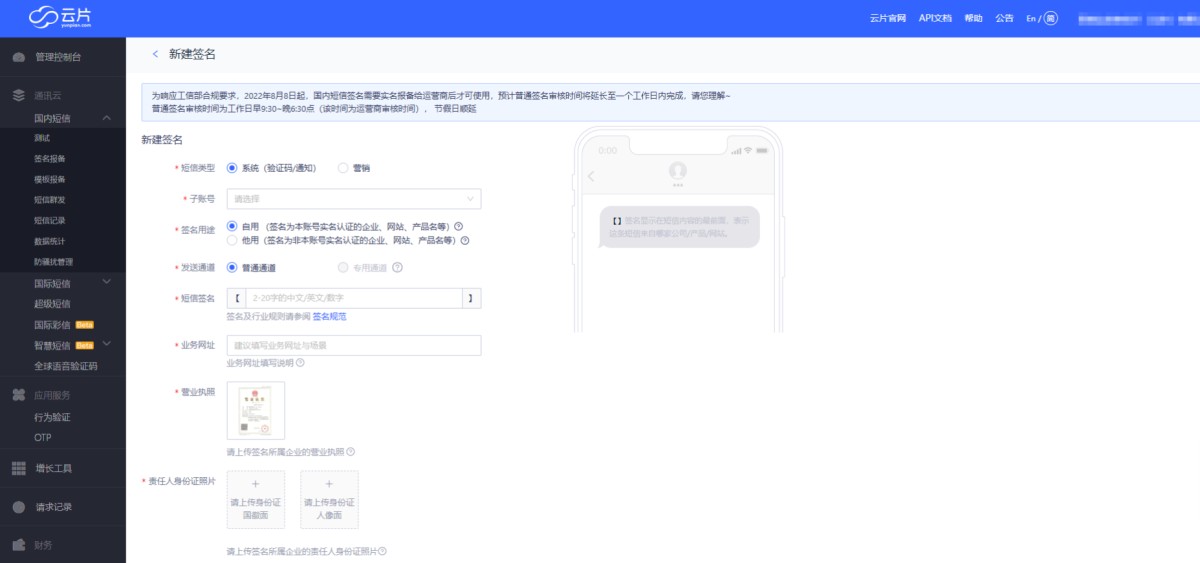Viewport: 1200px width, 563px height.
Task: Click the 应用服务 puzzle icon
Action: pos(18,395)
